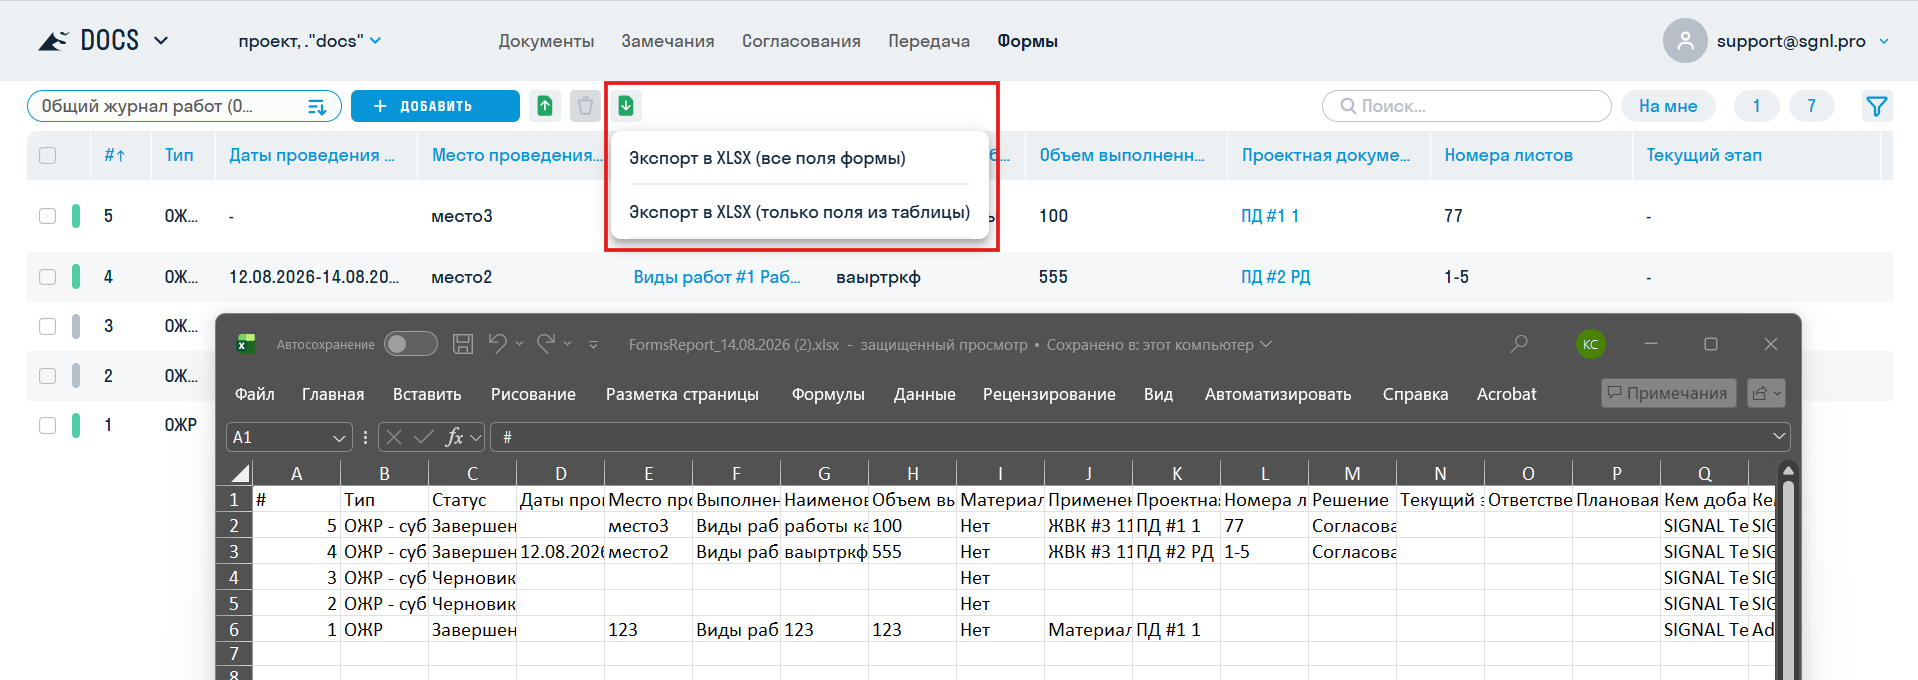Select Excel column header D

point(560,473)
